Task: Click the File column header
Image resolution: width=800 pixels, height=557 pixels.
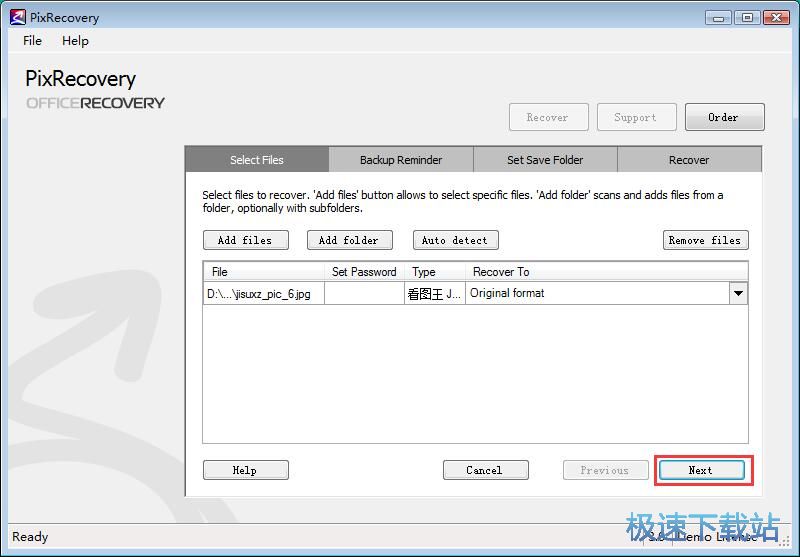Action: click(264, 272)
